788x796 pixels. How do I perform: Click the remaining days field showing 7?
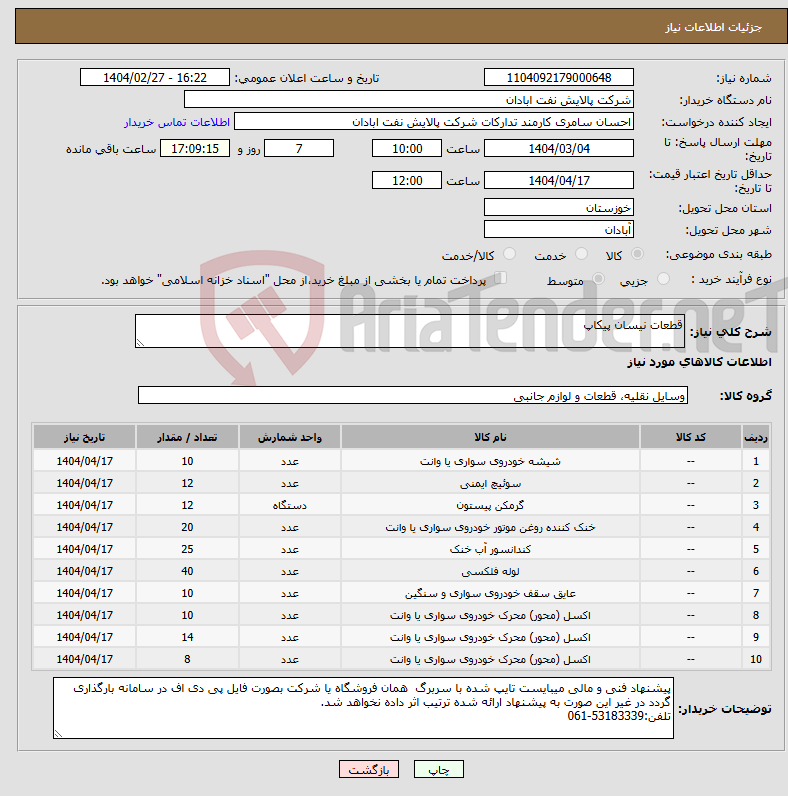tap(299, 149)
